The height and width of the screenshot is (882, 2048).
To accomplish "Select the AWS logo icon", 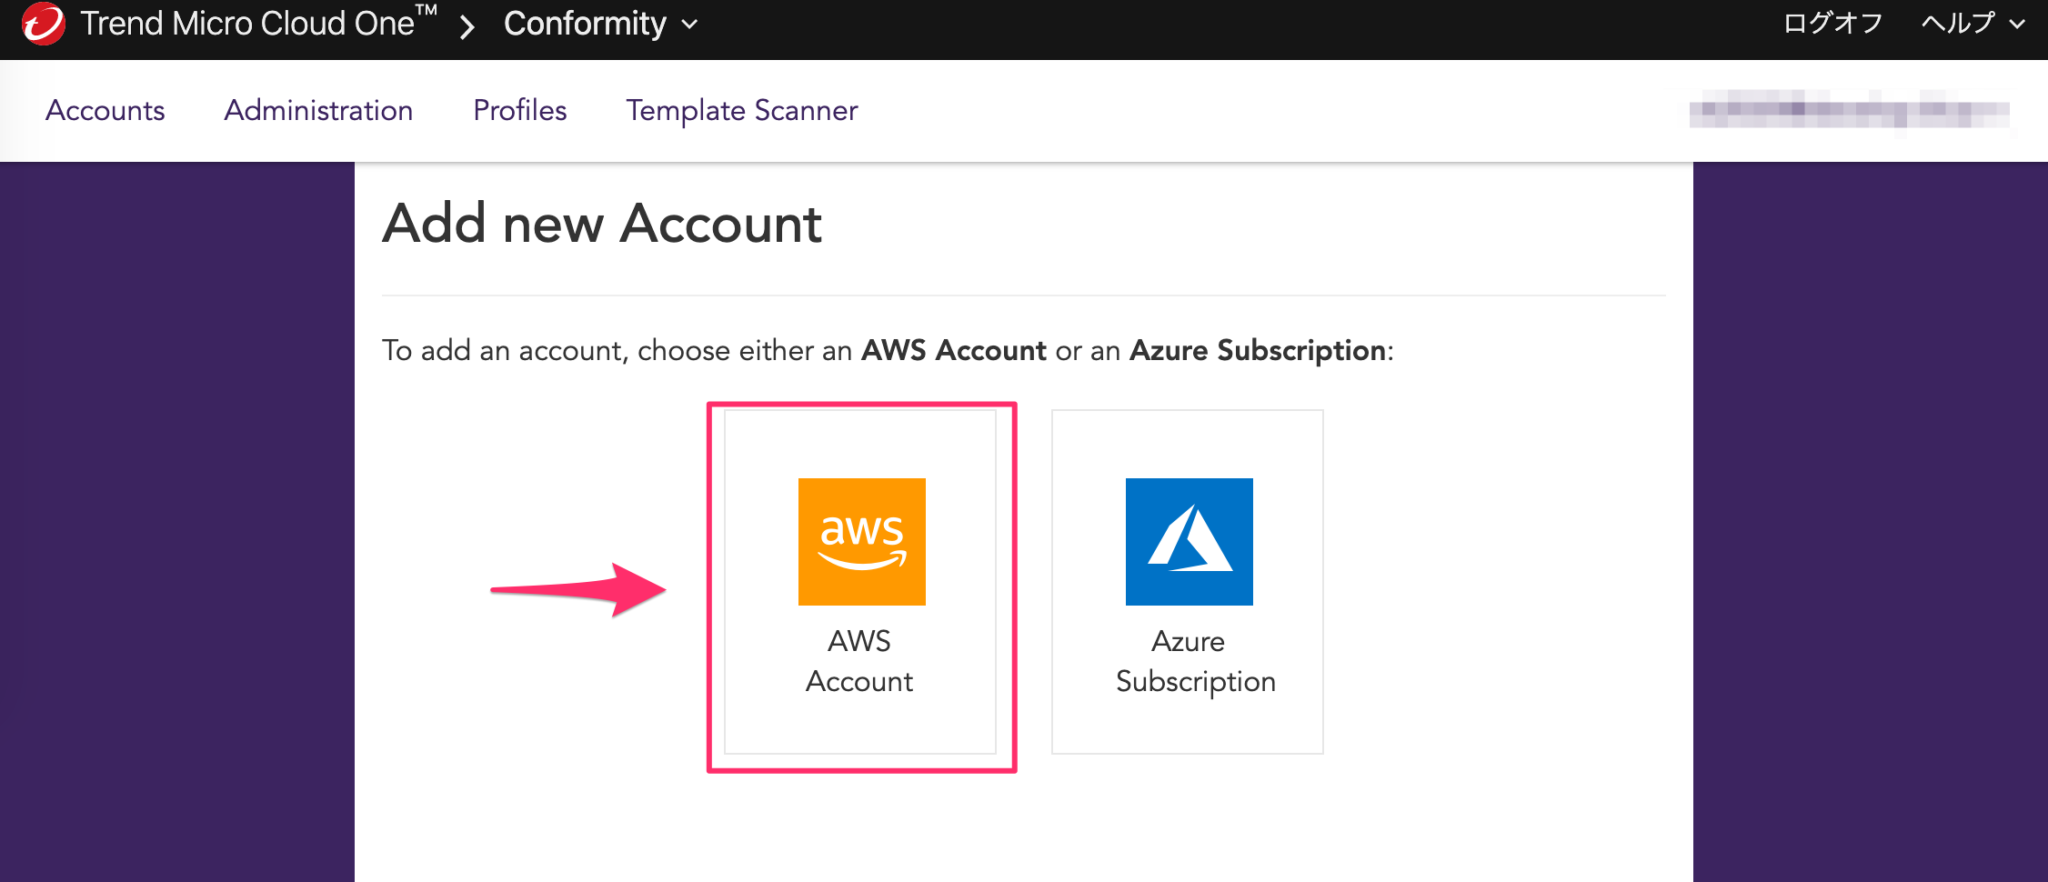I will point(860,541).
